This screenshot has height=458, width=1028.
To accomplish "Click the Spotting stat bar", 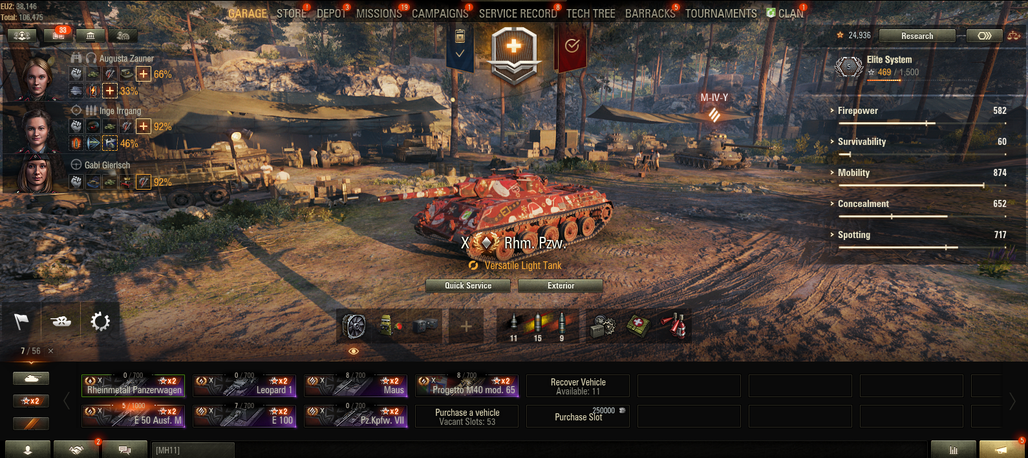I will [922, 248].
